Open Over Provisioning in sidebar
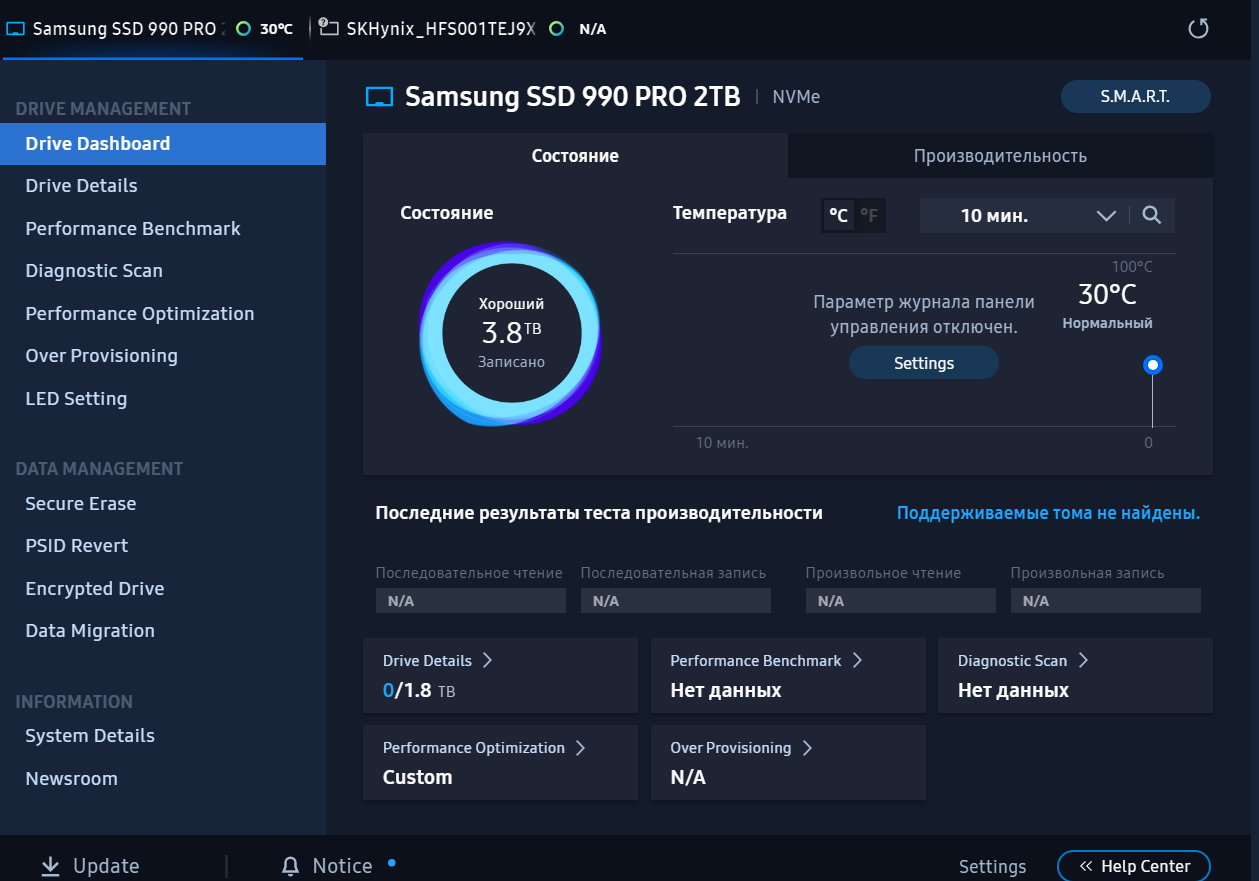The height and width of the screenshot is (881, 1259). click(163, 356)
